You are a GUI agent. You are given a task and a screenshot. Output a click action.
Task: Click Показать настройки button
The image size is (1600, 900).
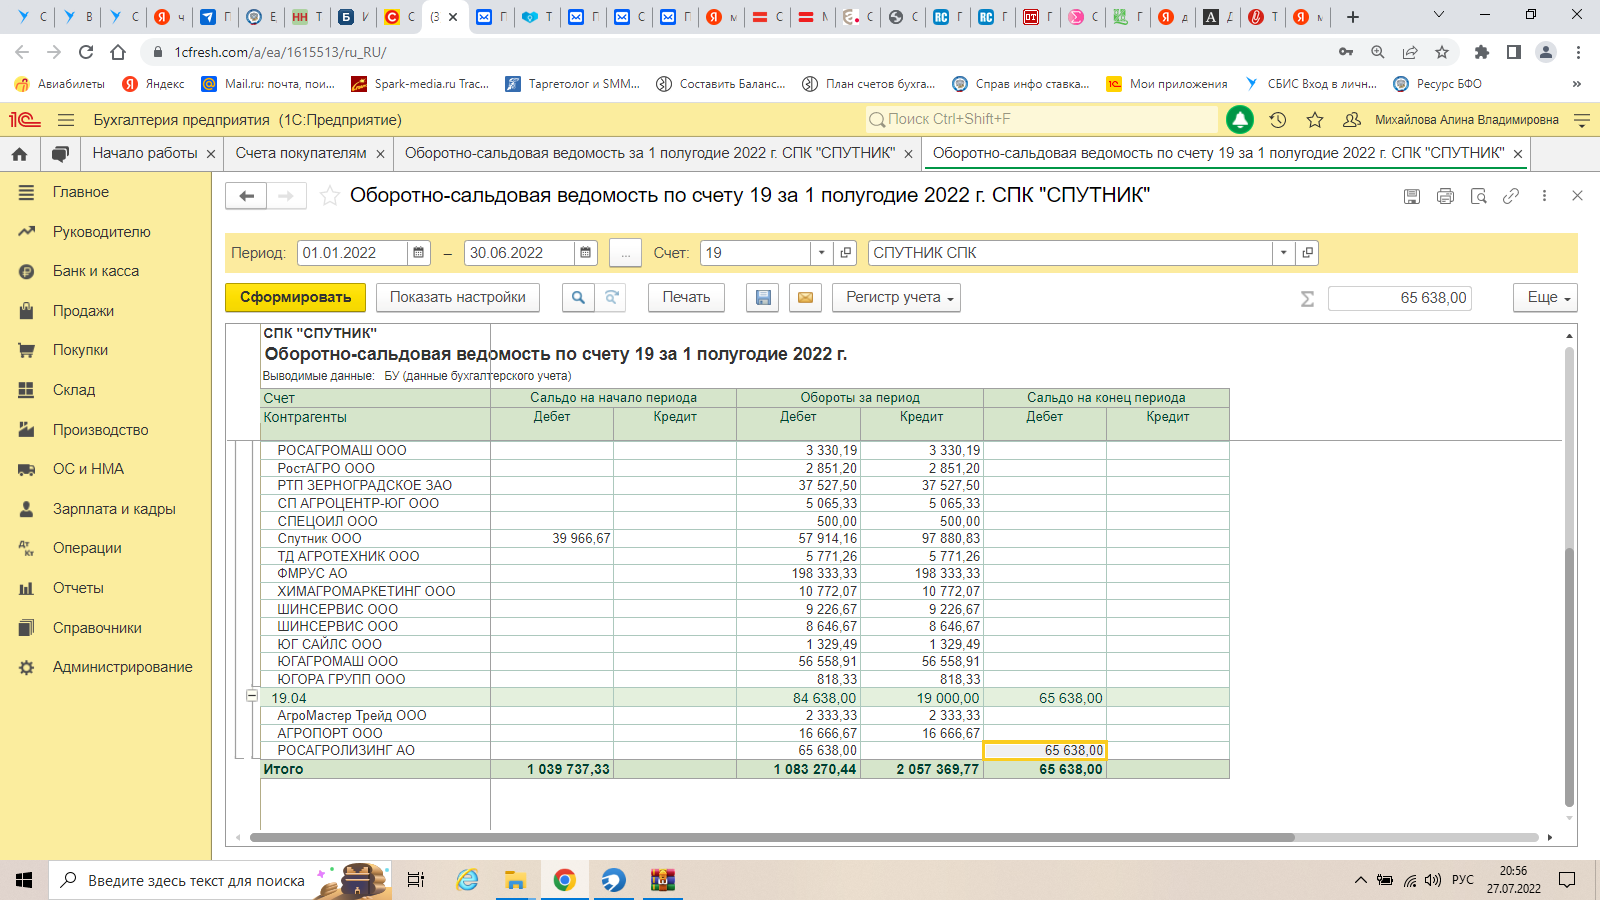point(457,297)
